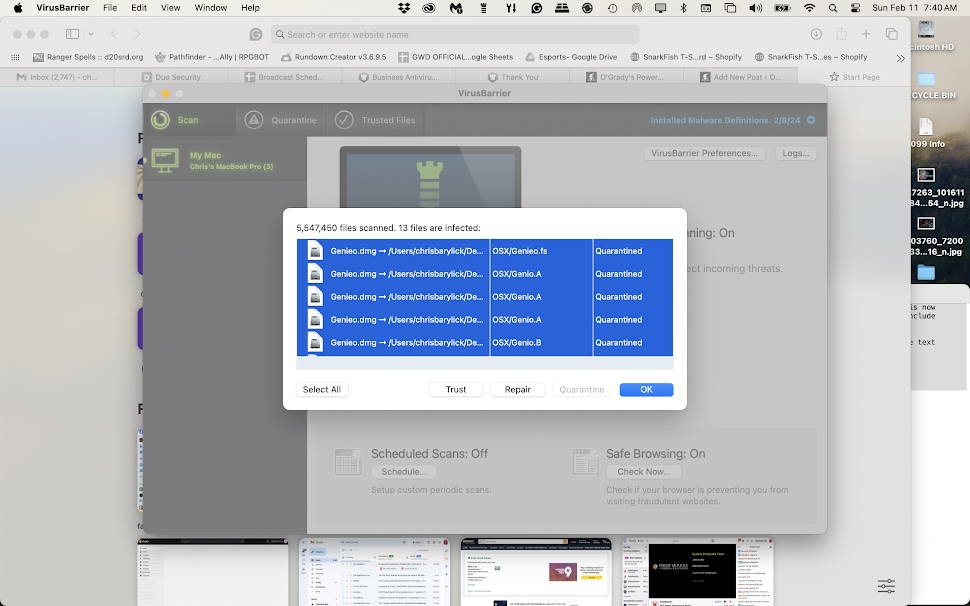The height and width of the screenshot is (606, 970).
Task: Open GWD OFFICIAL Google Sheets bookmark
Action: [455, 57]
